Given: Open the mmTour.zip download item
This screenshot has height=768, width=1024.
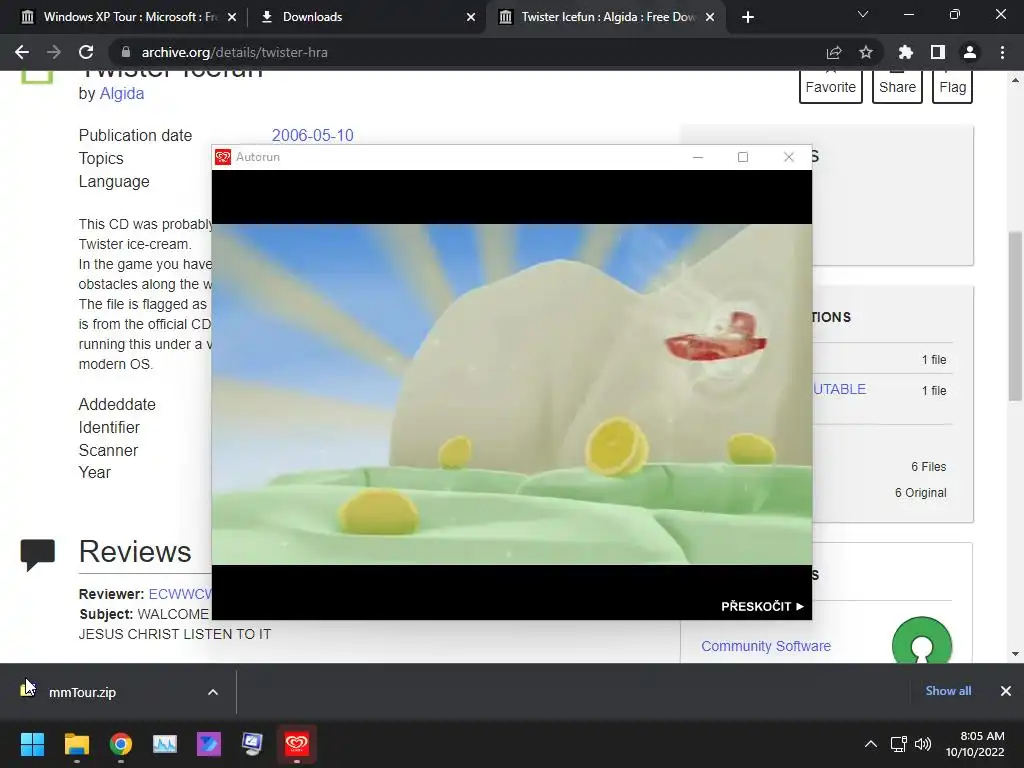Looking at the screenshot, I should click(x=82, y=692).
